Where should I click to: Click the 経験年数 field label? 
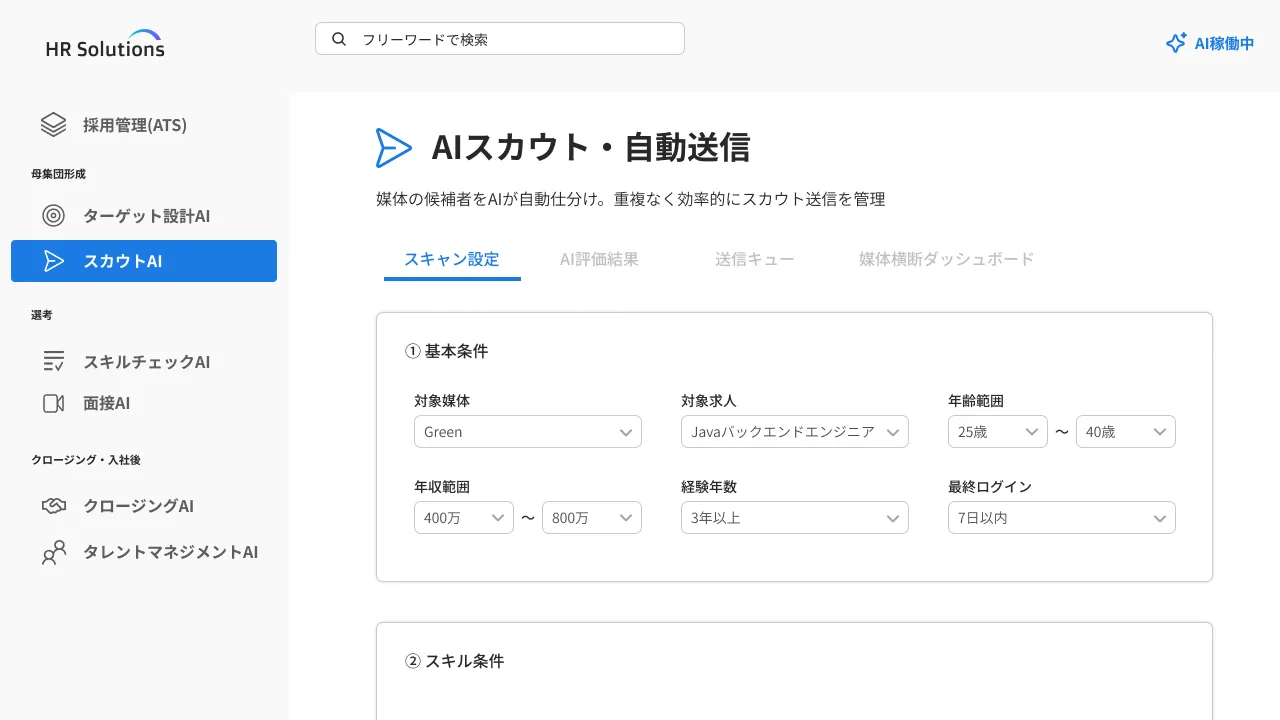point(709,487)
